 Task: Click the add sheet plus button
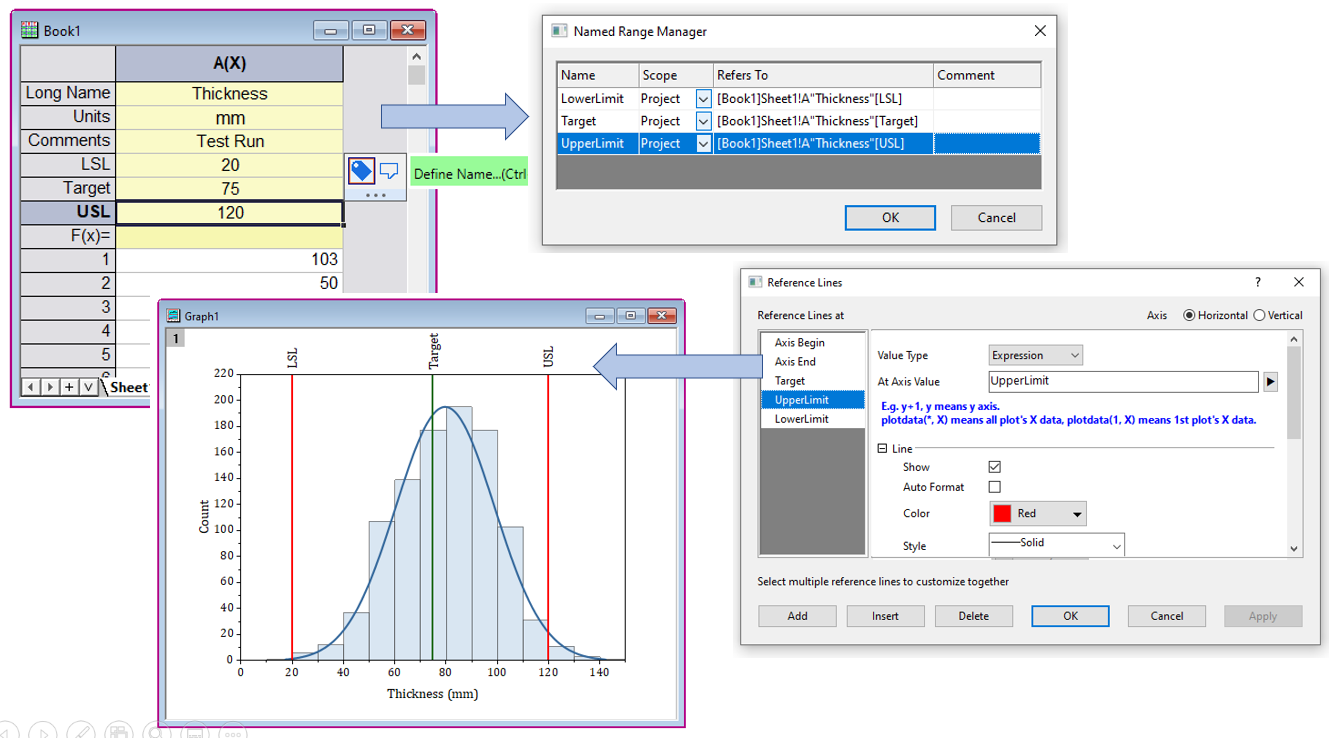click(x=69, y=387)
